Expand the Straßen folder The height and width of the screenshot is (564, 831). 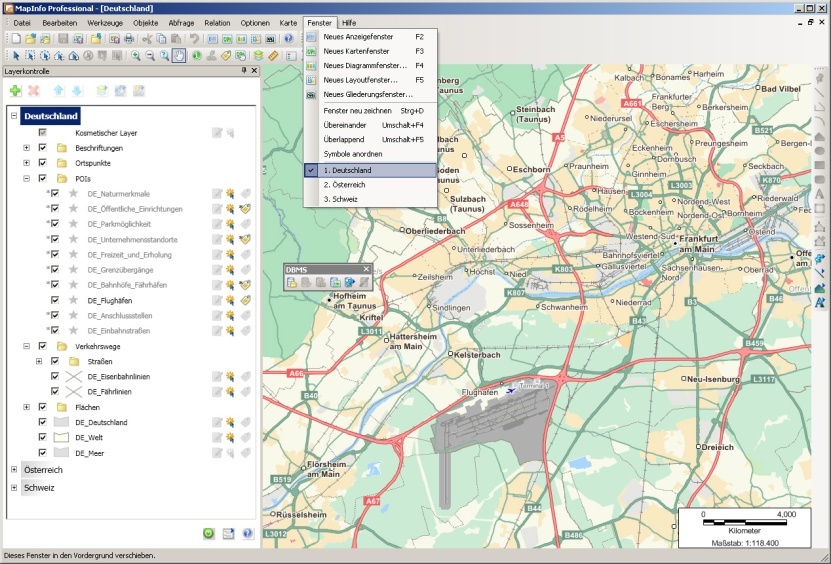(x=39, y=361)
